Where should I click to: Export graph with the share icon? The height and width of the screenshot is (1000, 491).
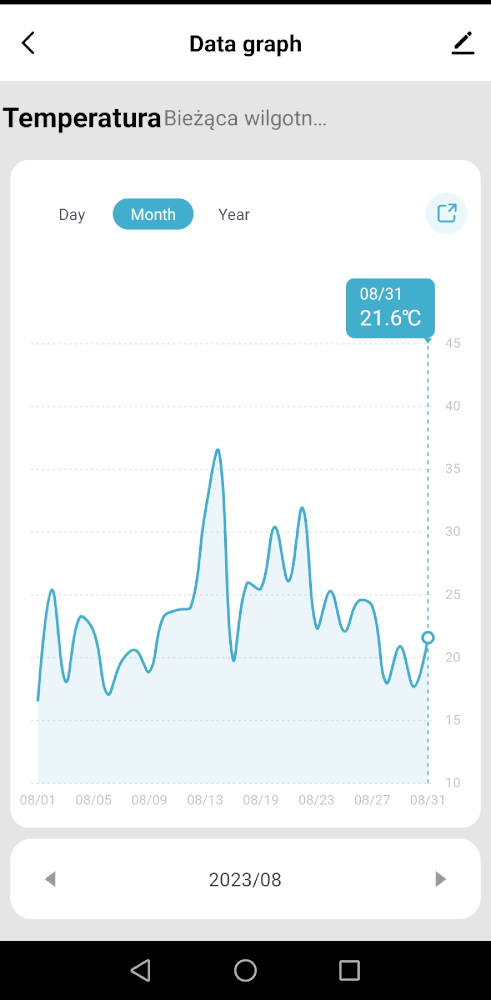(x=446, y=214)
